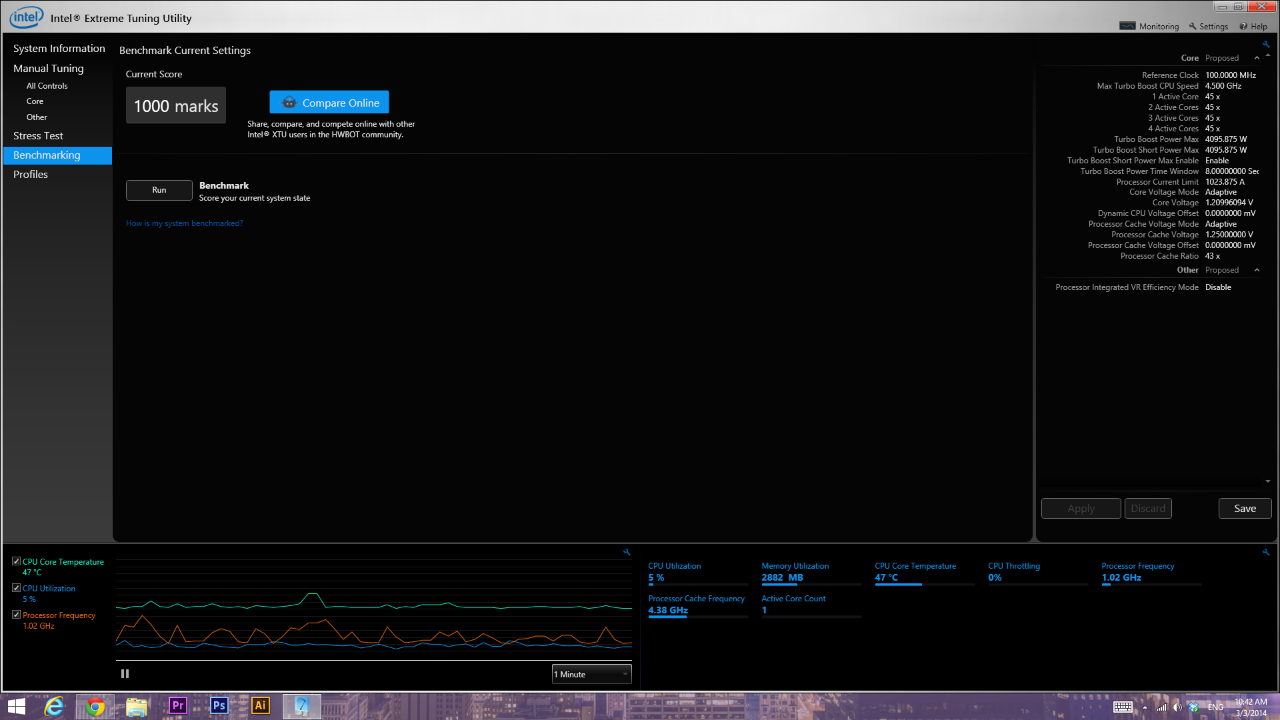Collapse the Other section chevron
This screenshot has width=1280, height=720.
pyautogui.click(x=1257, y=270)
